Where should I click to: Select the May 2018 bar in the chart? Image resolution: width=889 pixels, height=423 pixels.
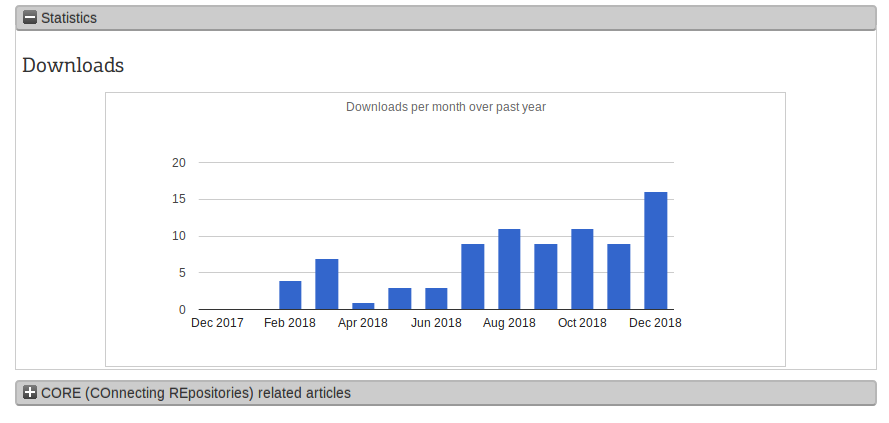click(400, 298)
